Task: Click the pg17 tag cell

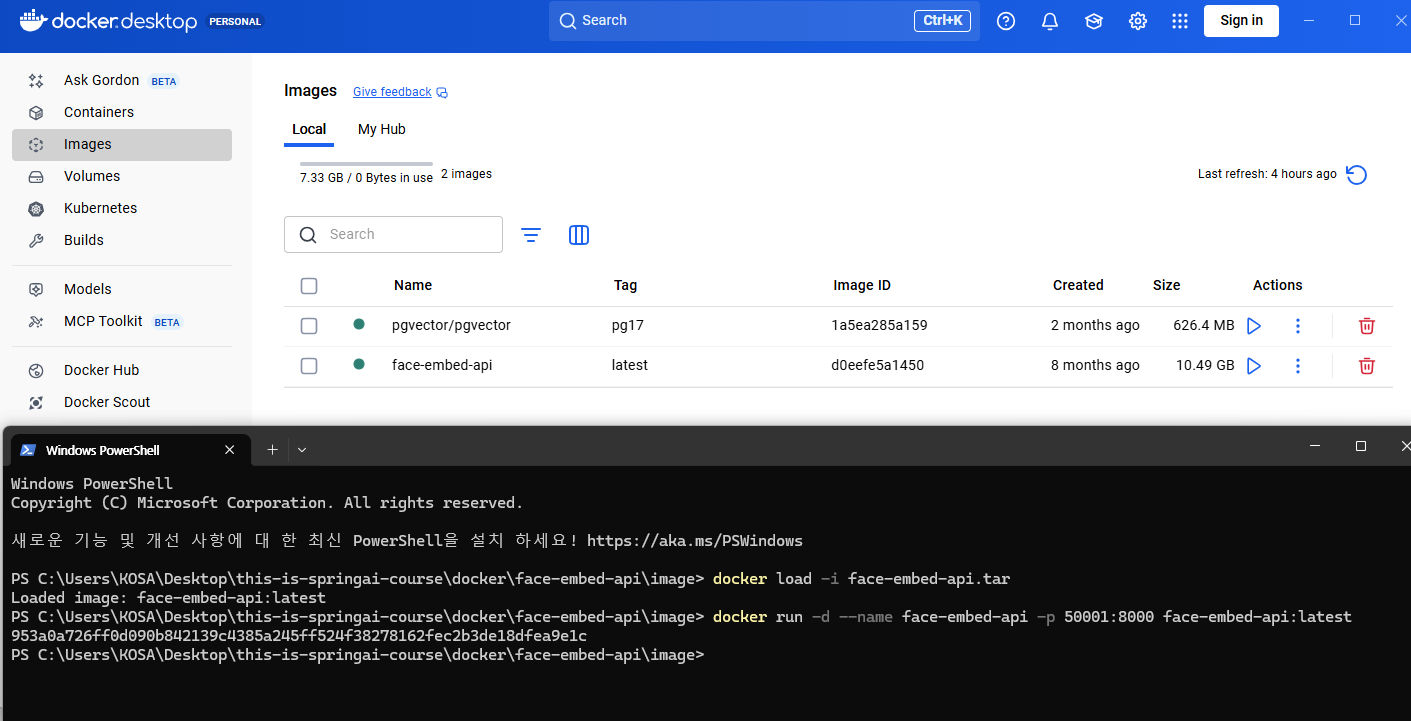Action: tap(628, 326)
